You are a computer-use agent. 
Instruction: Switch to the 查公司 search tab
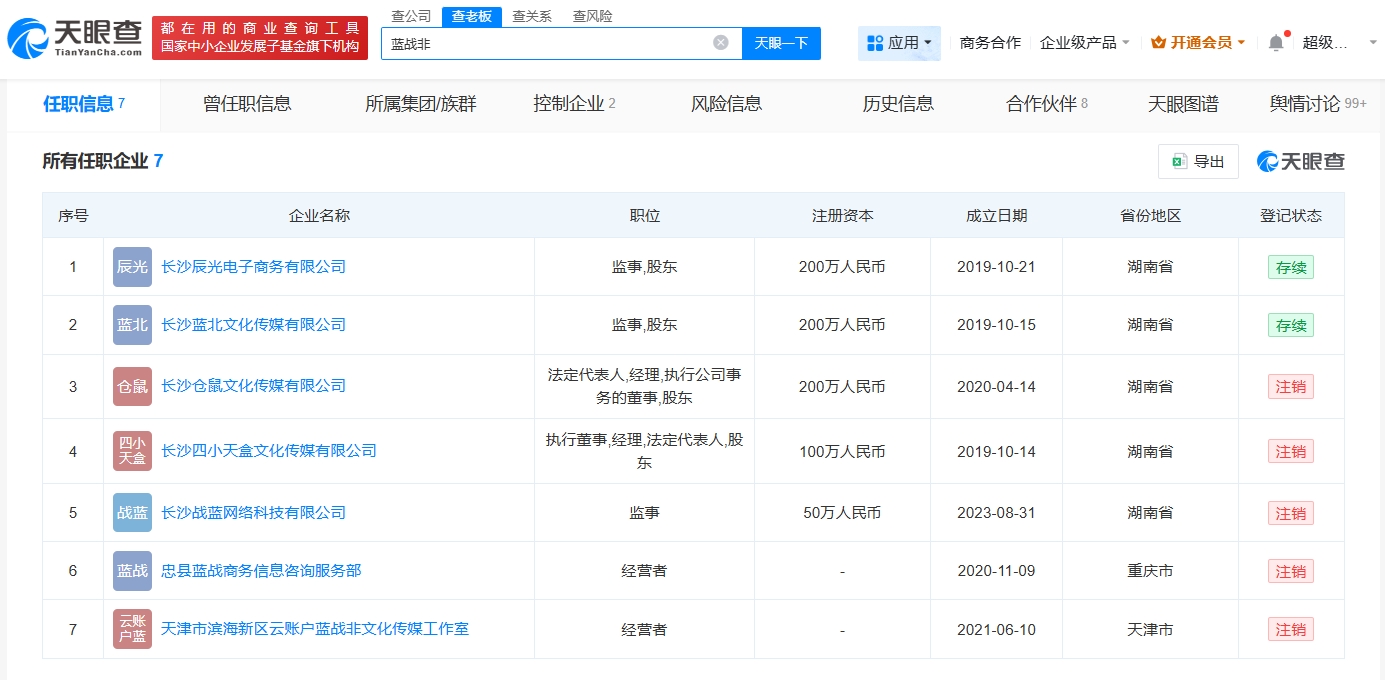(x=411, y=16)
